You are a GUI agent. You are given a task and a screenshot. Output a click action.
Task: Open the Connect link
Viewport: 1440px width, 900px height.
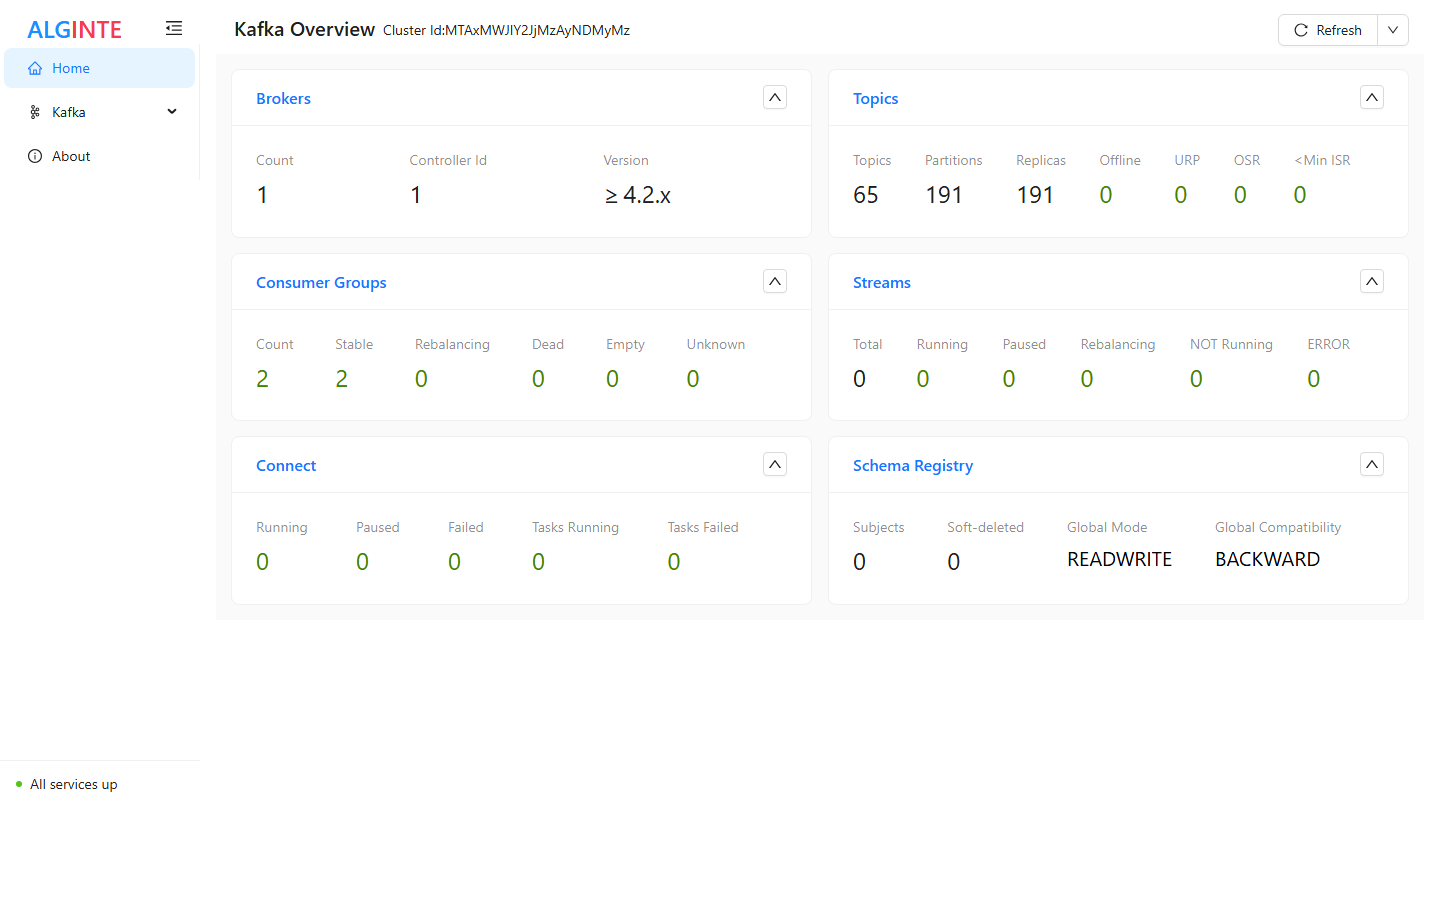pos(286,465)
